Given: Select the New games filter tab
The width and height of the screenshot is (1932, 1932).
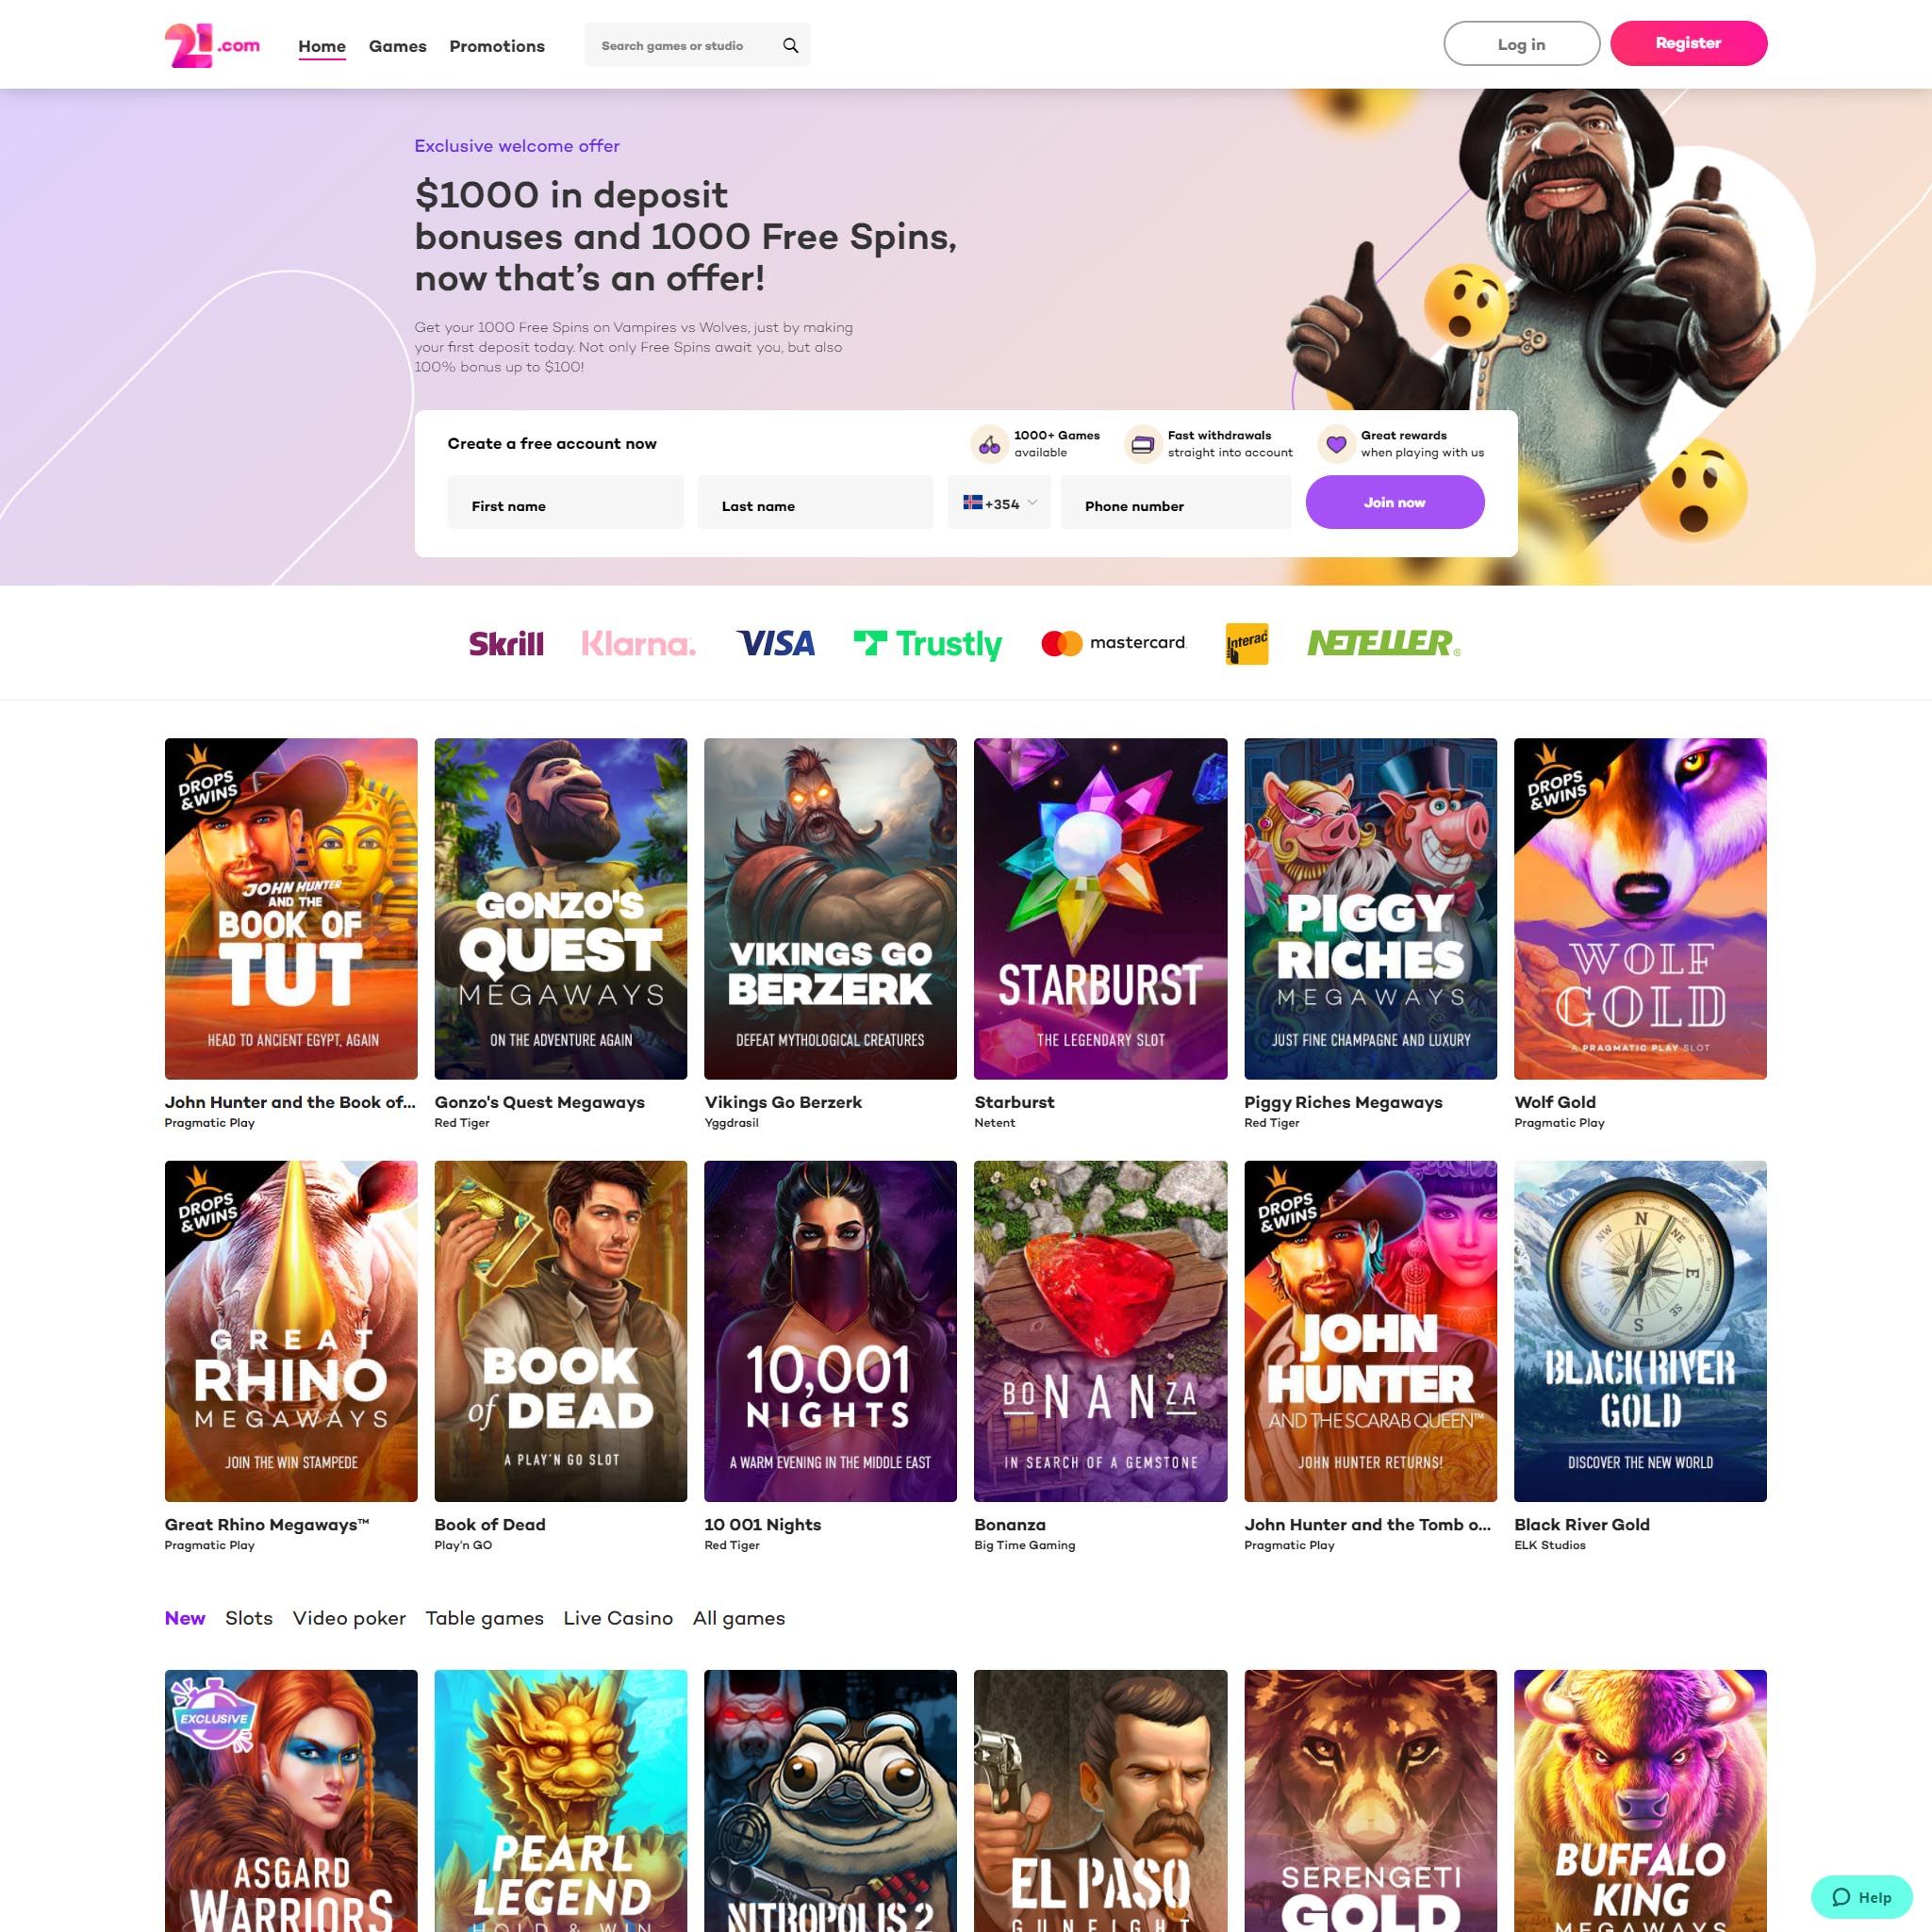Looking at the screenshot, I should point(186,1615).
